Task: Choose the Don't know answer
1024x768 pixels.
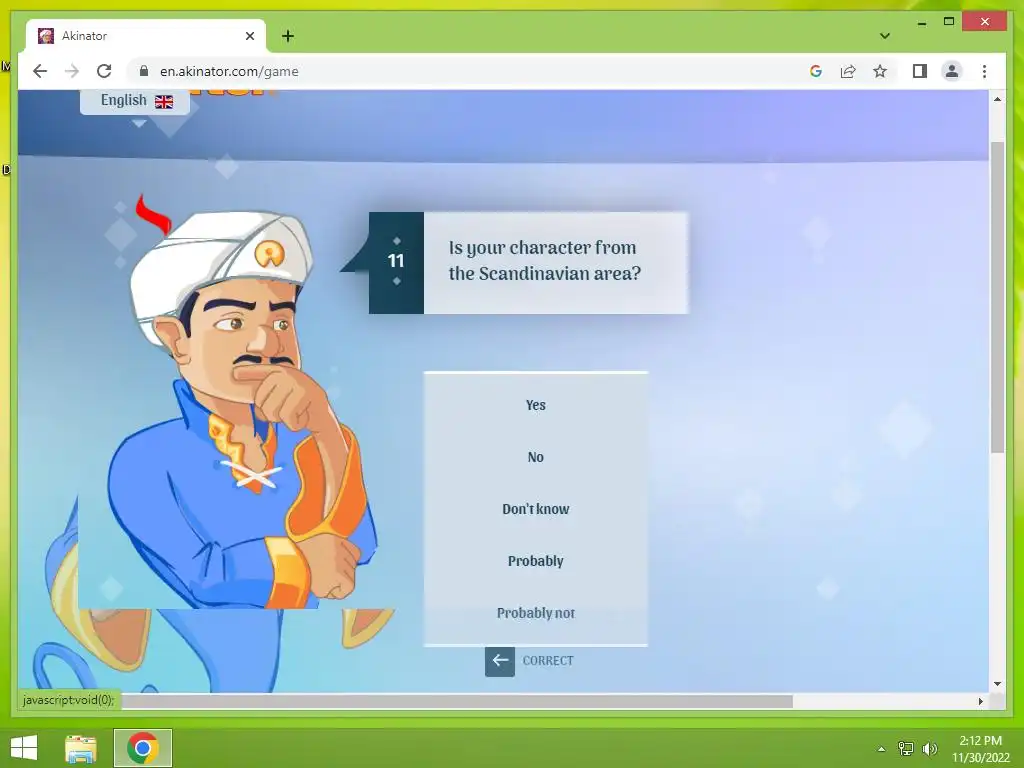Action: pos(536,509)
